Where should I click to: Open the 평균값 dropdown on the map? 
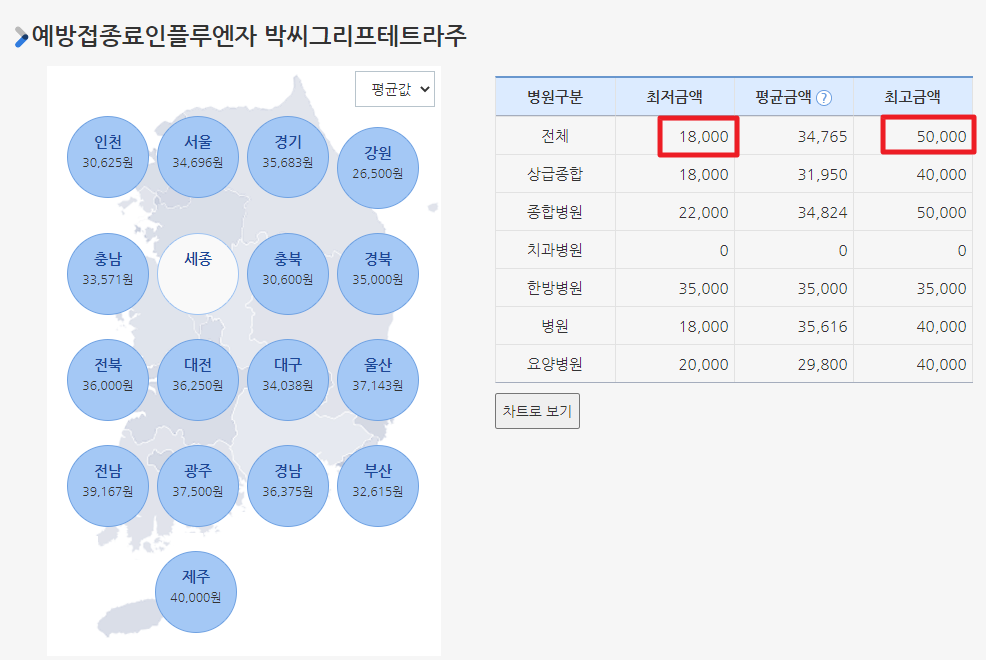click(x=395, y=89)
